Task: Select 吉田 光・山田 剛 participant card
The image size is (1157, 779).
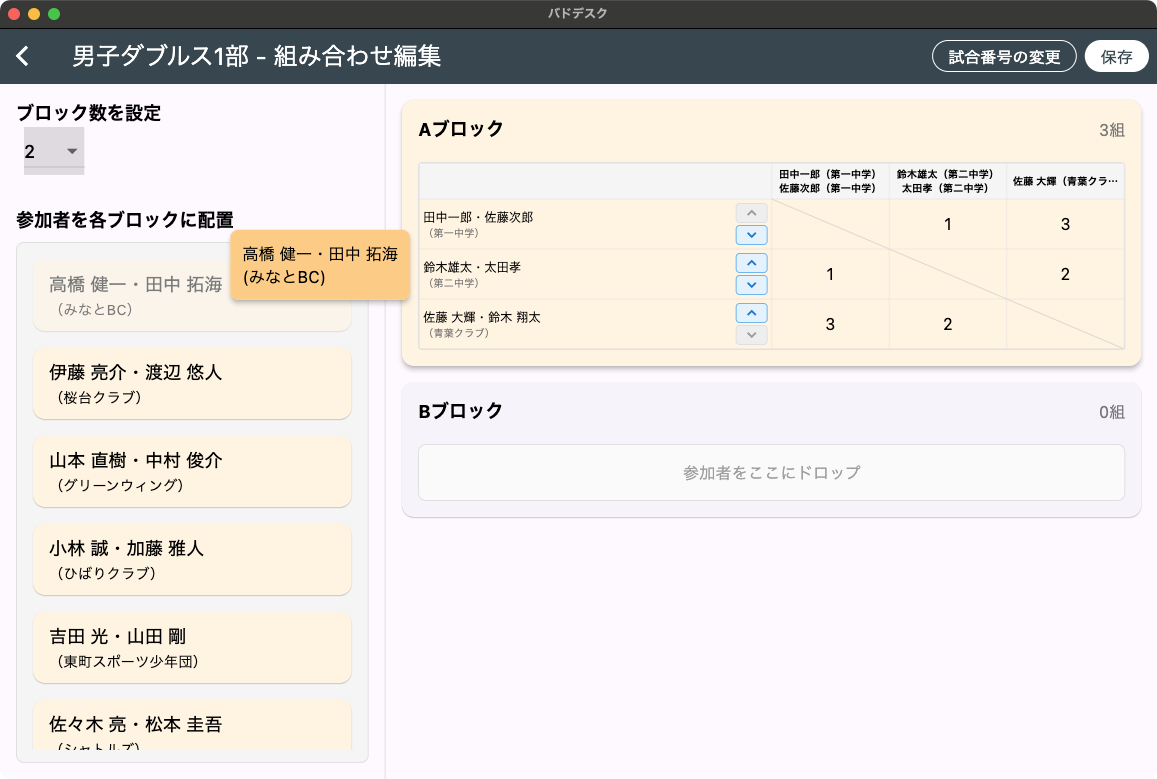Action: pyautogui.click(x=192, y=647)
